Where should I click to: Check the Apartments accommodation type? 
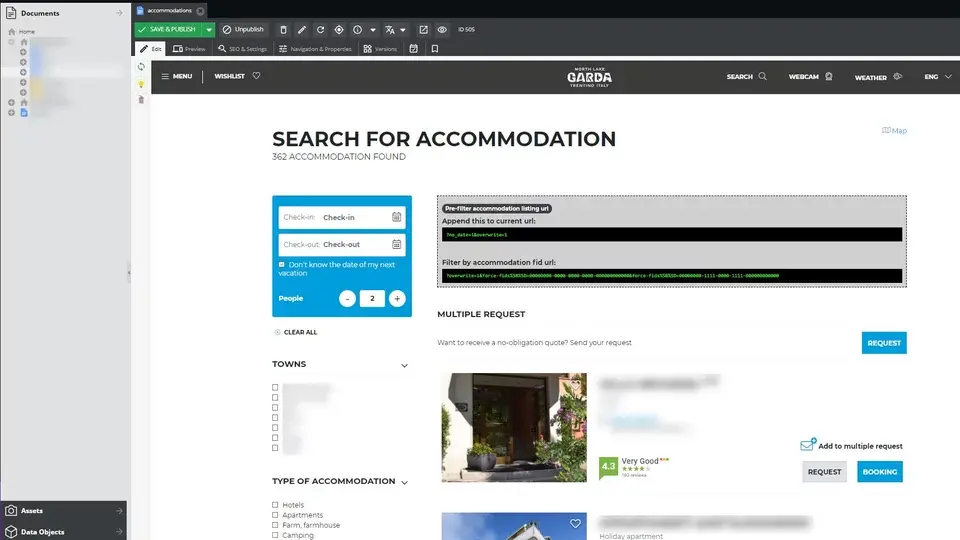[x=275, y=515]
